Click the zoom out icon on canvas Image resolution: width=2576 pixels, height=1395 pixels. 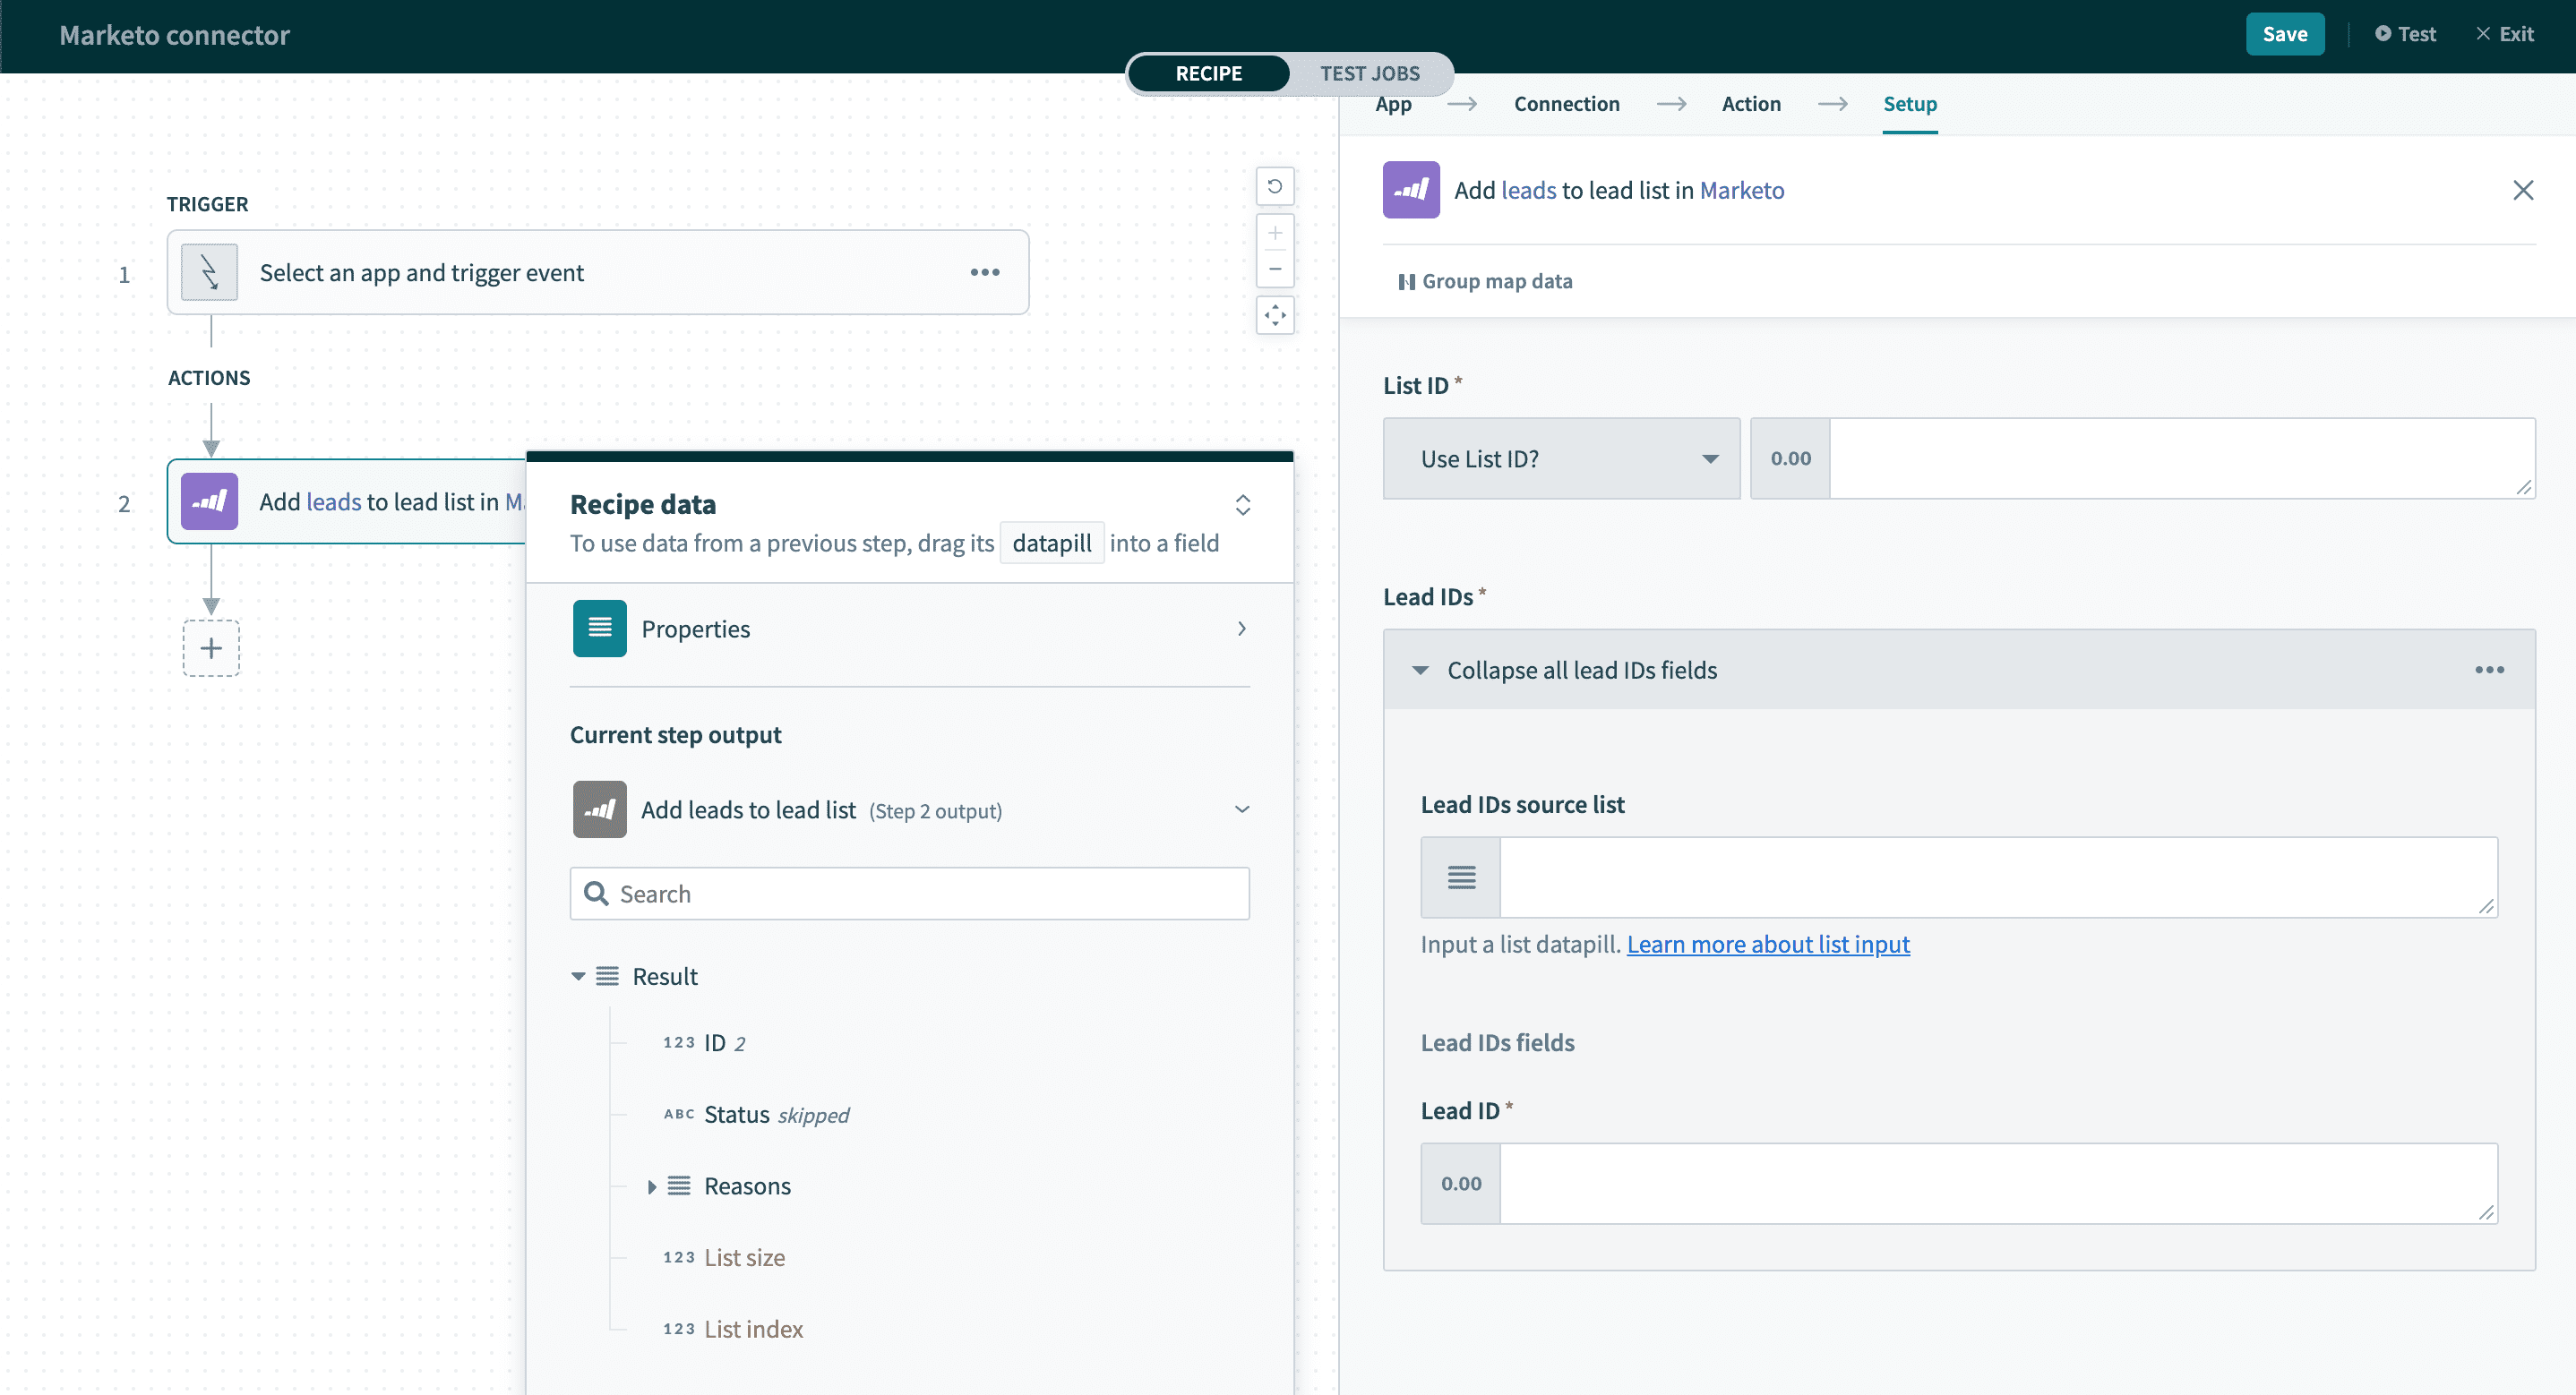[x=1275, y=269]
